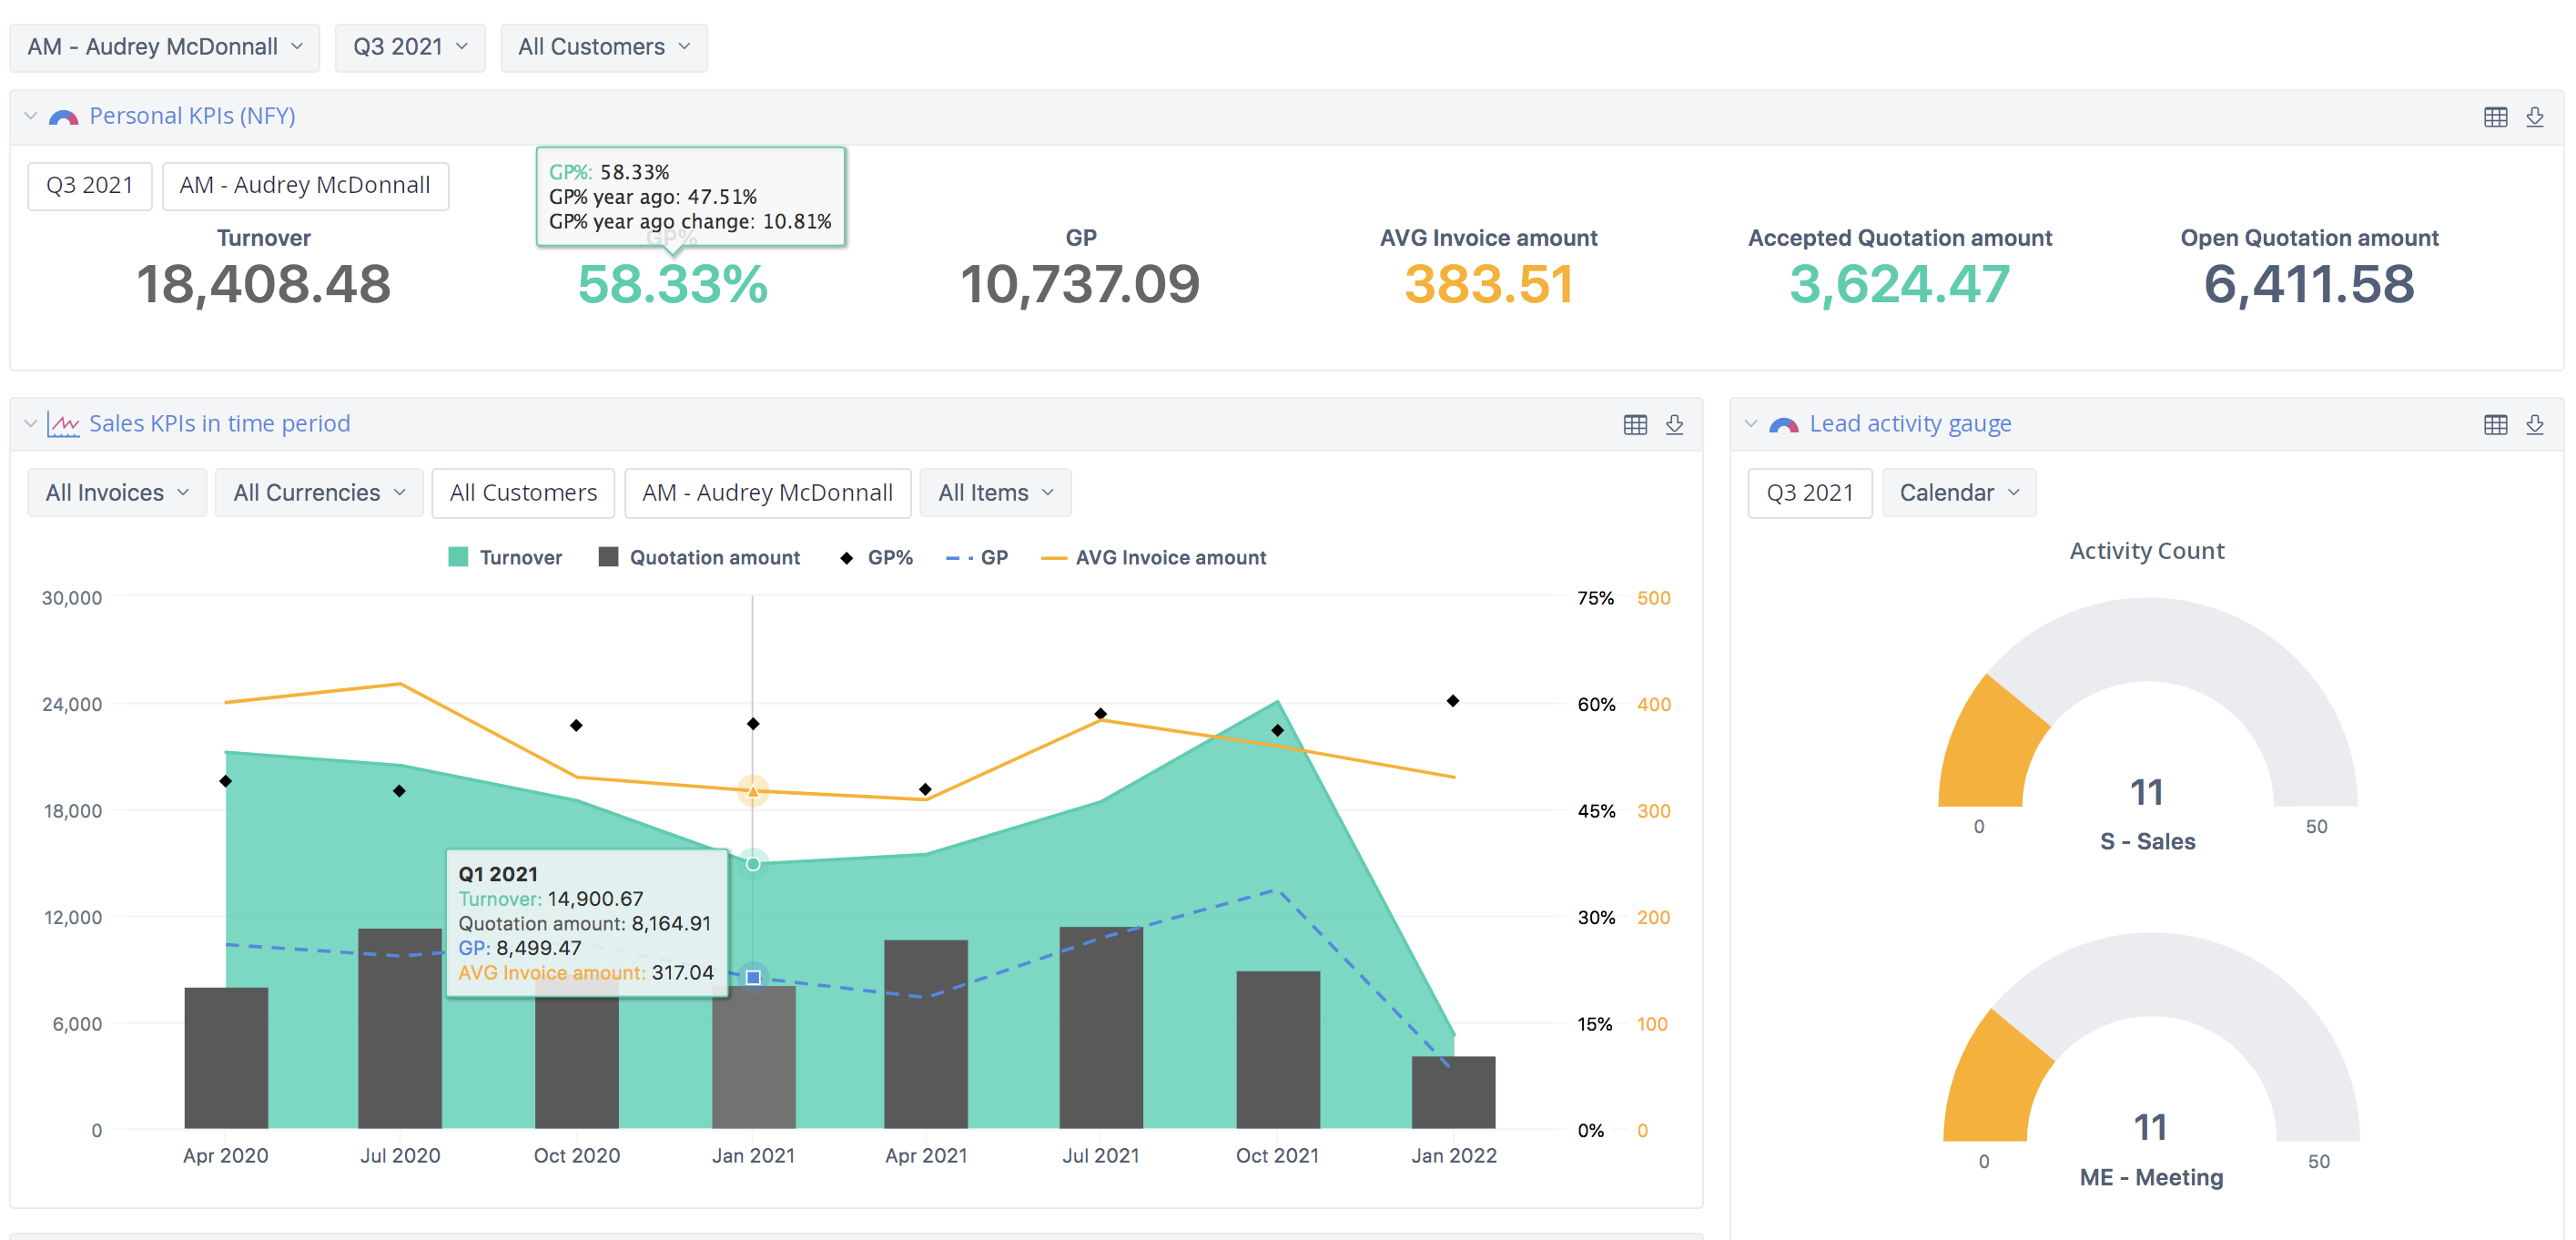Export the Sales KPIs in time period chart
The image size is (2576, 1240).
click(1674, 425)
